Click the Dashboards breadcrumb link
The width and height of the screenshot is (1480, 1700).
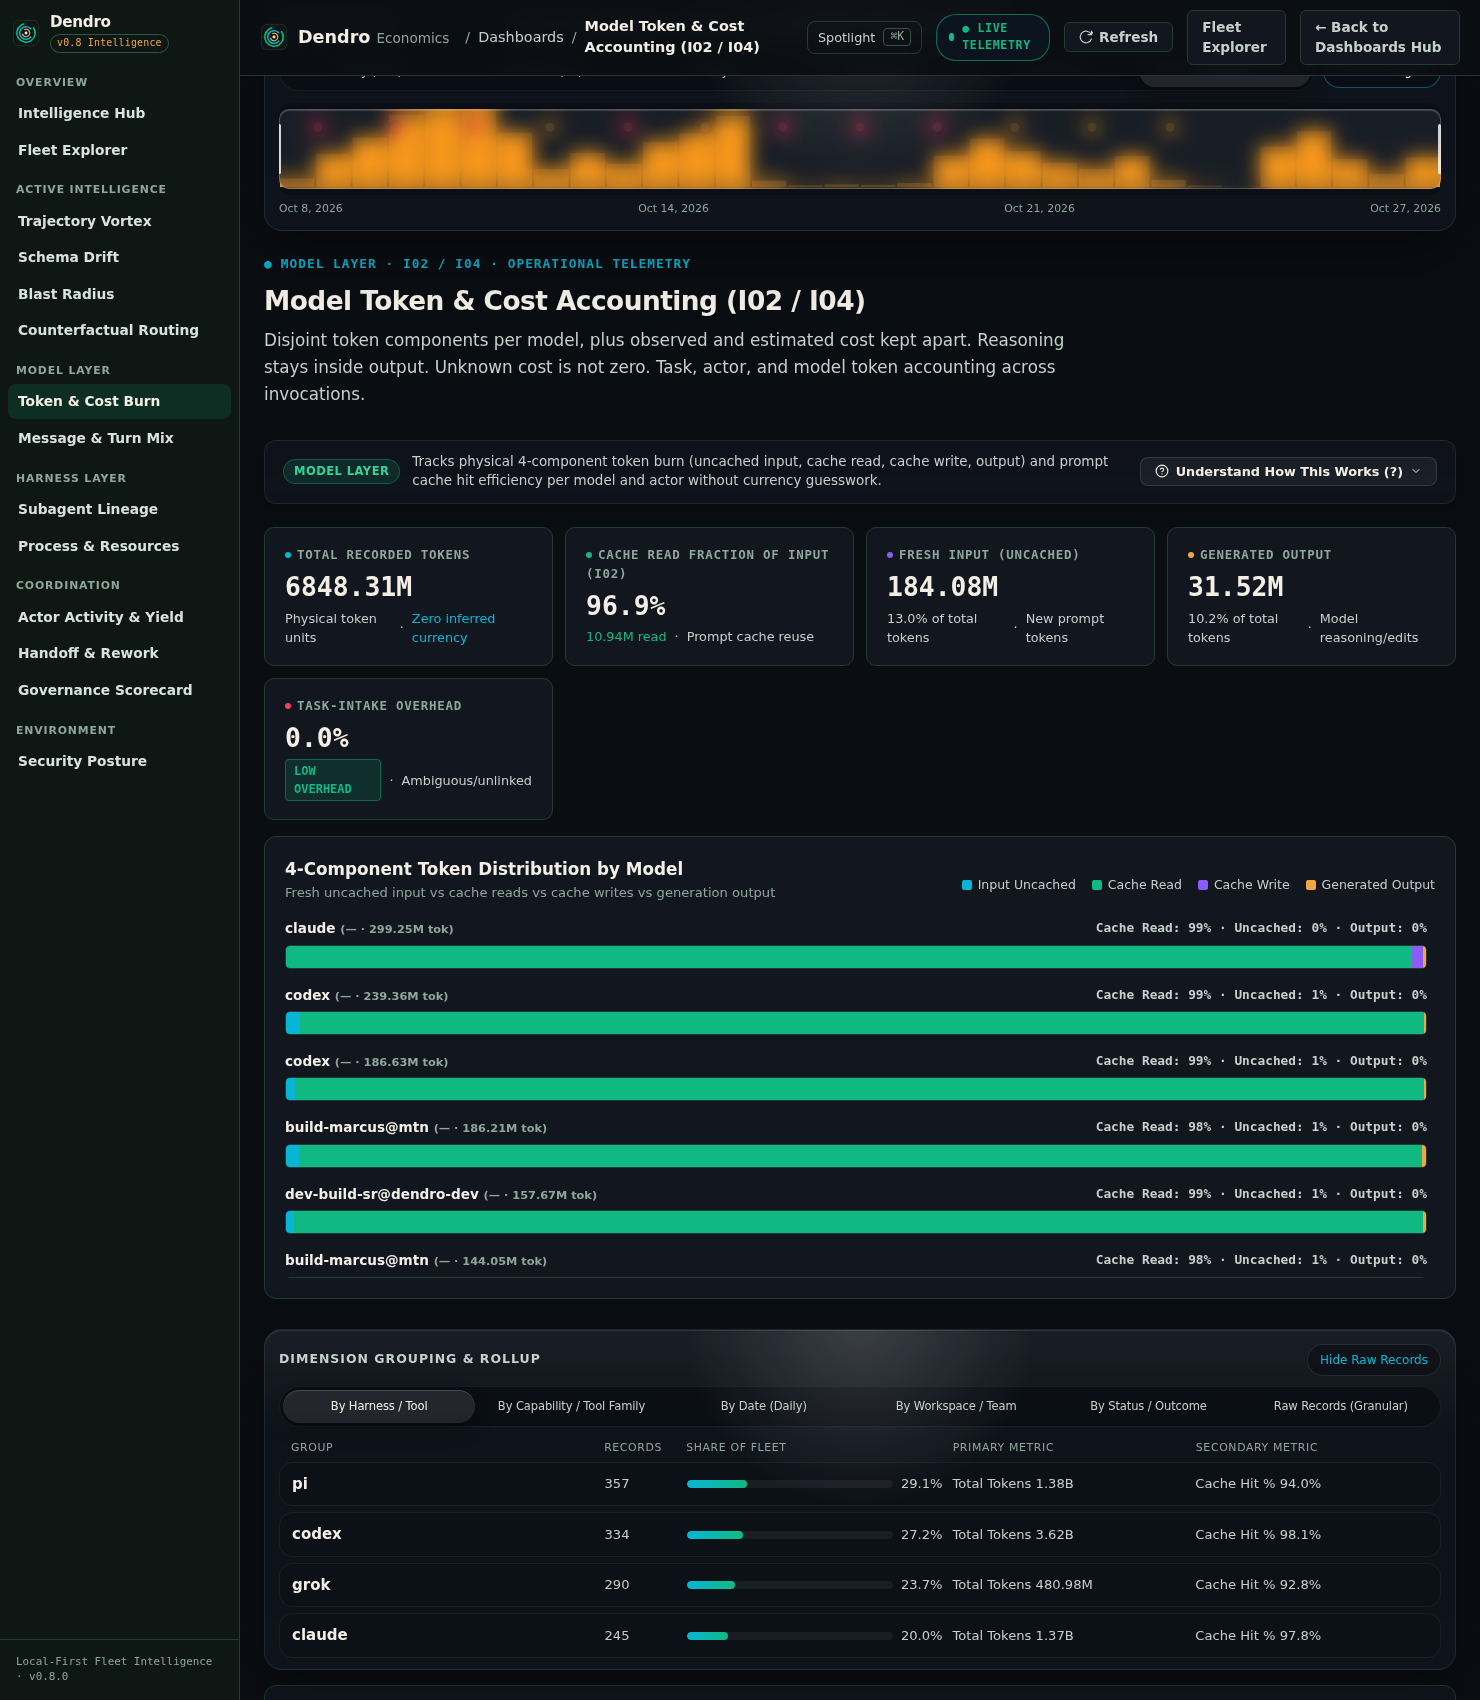pos(521,37)
